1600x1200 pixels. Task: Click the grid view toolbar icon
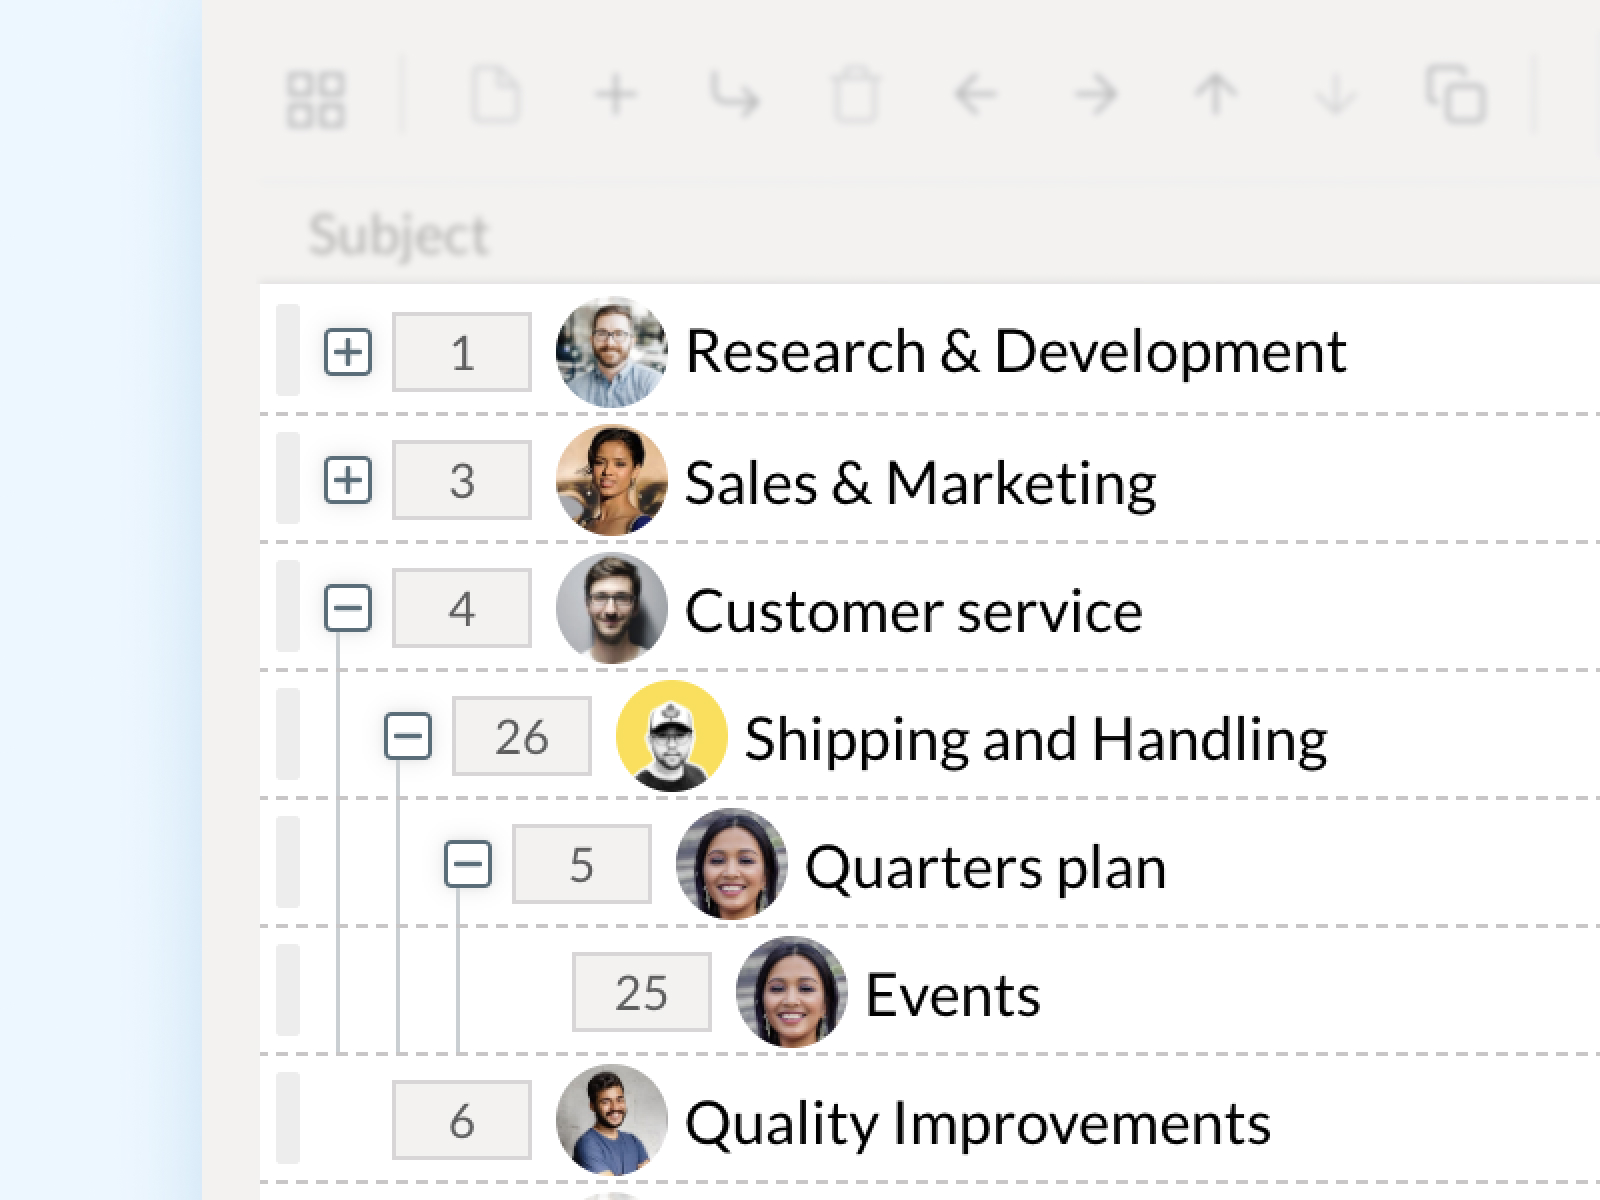click(x=316, y=99)
